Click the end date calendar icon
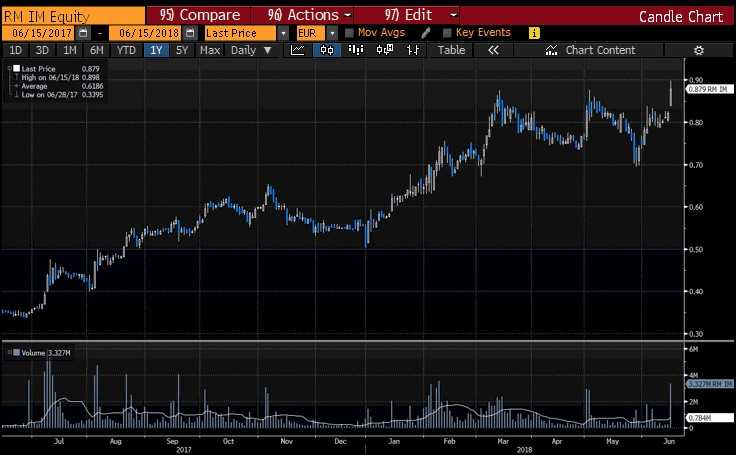The image size is (736, 455). click(x=190, y=33)
